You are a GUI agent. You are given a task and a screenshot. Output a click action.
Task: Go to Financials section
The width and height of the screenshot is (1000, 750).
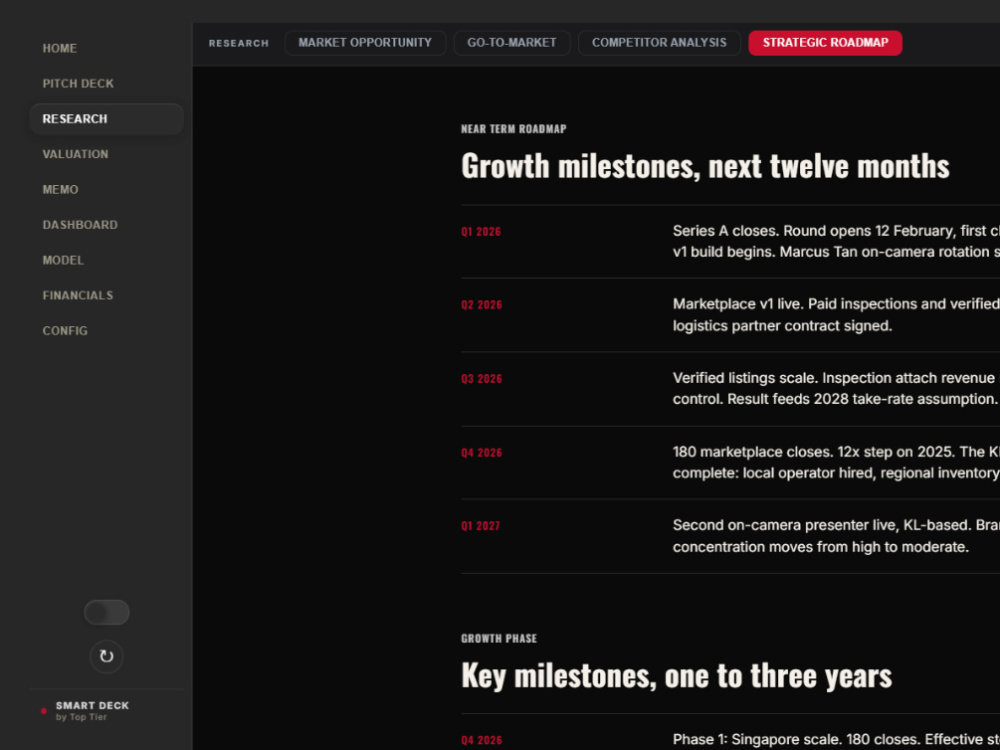(x=78, y=295)
